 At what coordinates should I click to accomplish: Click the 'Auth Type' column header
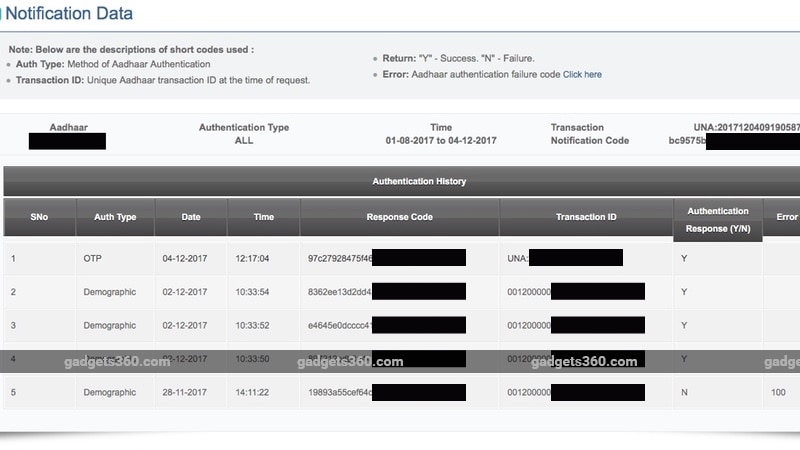[115, 217]
